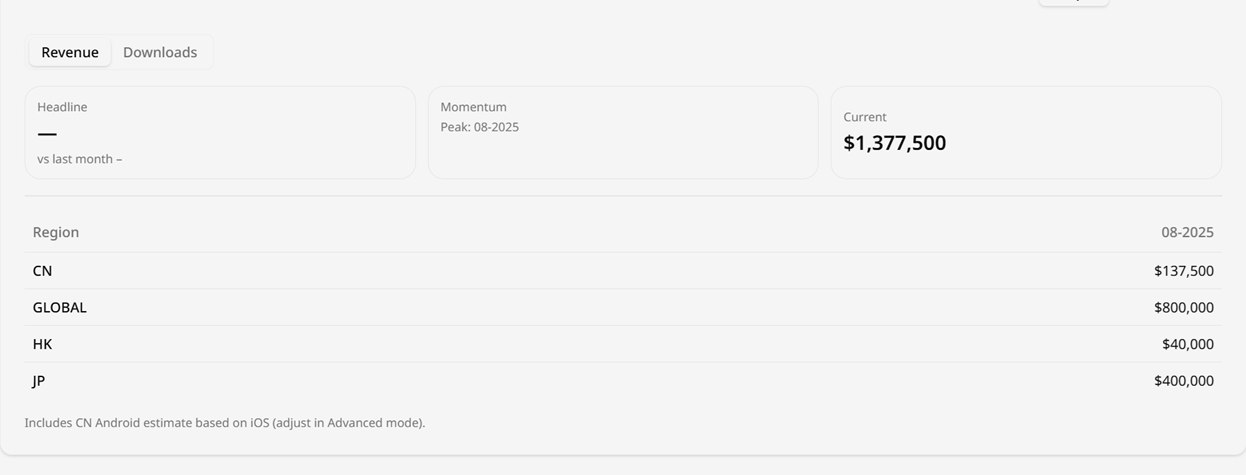Select the CN region row

coord(623,271)
